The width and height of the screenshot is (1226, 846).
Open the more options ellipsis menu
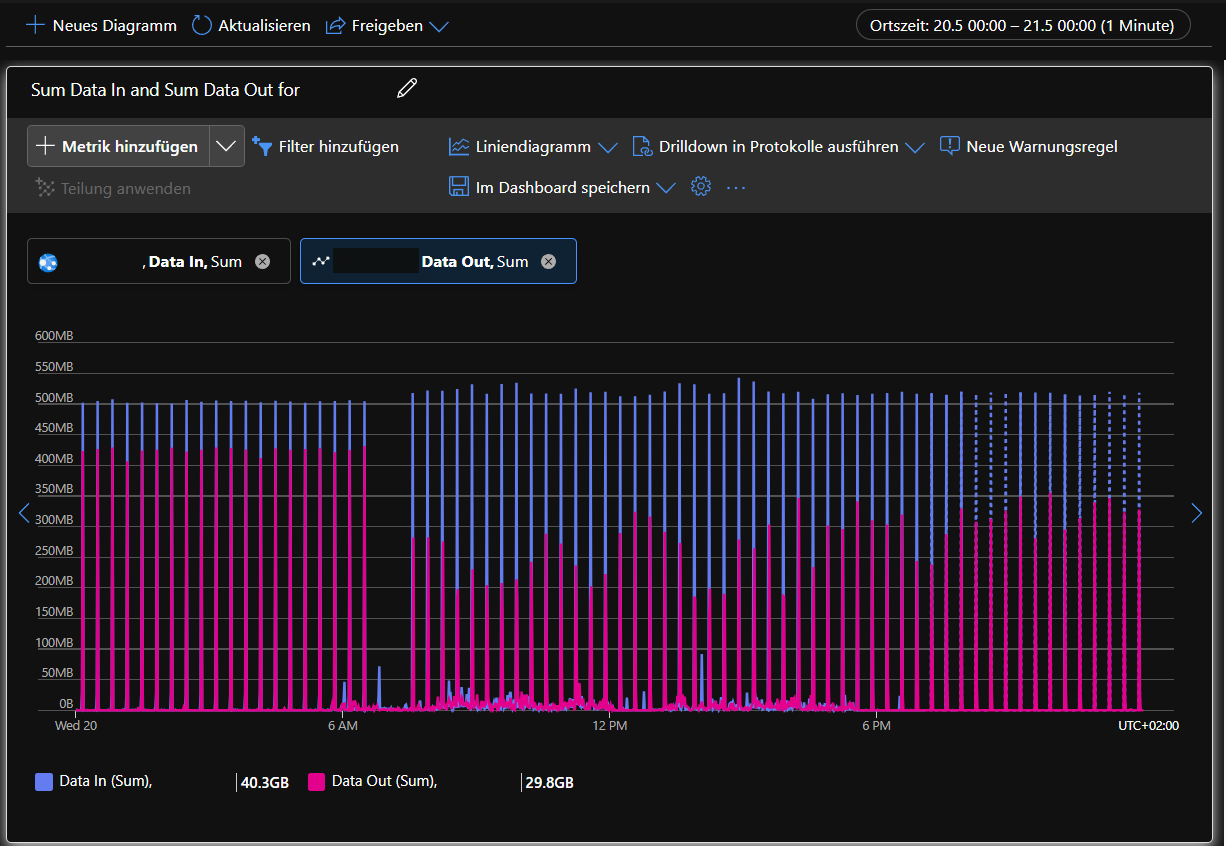pyautogui.click(x=737, y=187)
